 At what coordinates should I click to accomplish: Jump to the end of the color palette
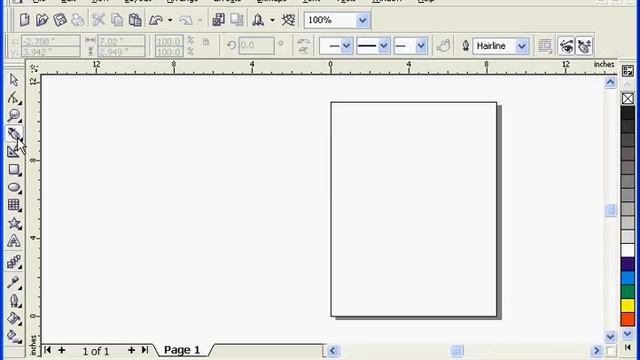coord(628,347)
